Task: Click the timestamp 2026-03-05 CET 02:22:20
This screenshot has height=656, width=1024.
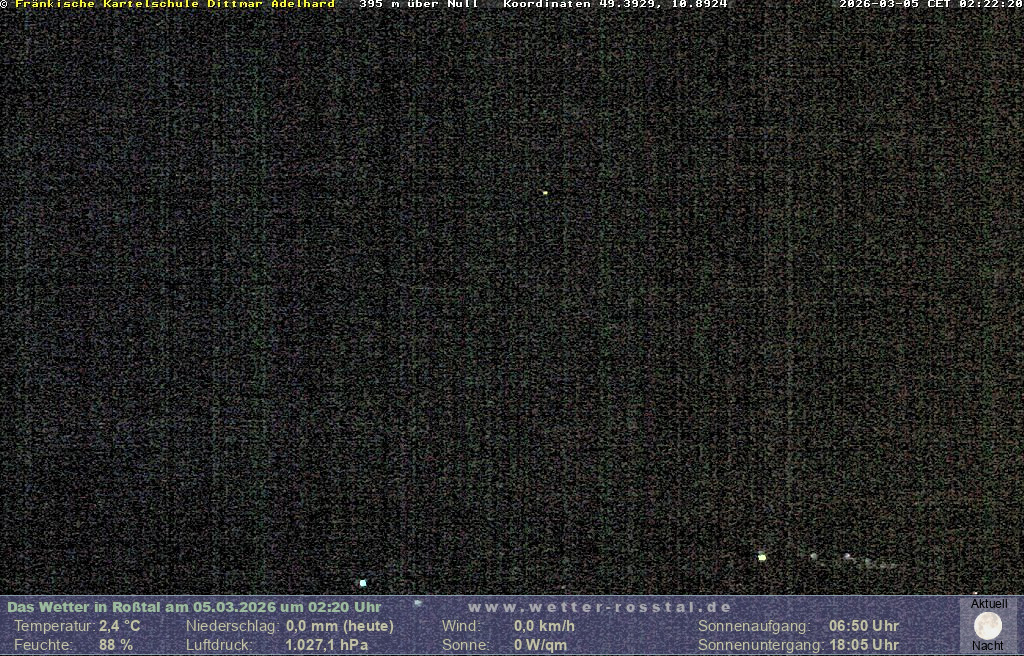Action: (x=930, y=4)
